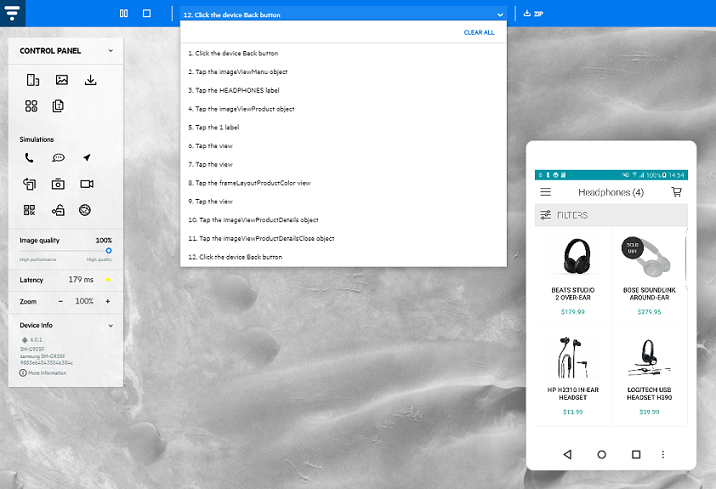Screen dimensions: 716x489
Task: Download the ZIP file
Action: point(533,14)
